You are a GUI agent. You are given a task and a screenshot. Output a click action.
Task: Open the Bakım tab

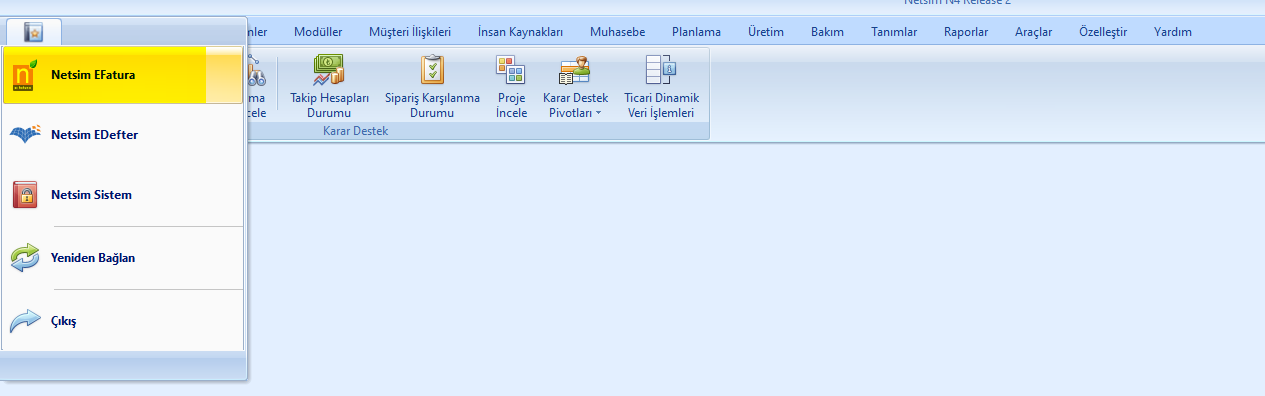point(827,32)
